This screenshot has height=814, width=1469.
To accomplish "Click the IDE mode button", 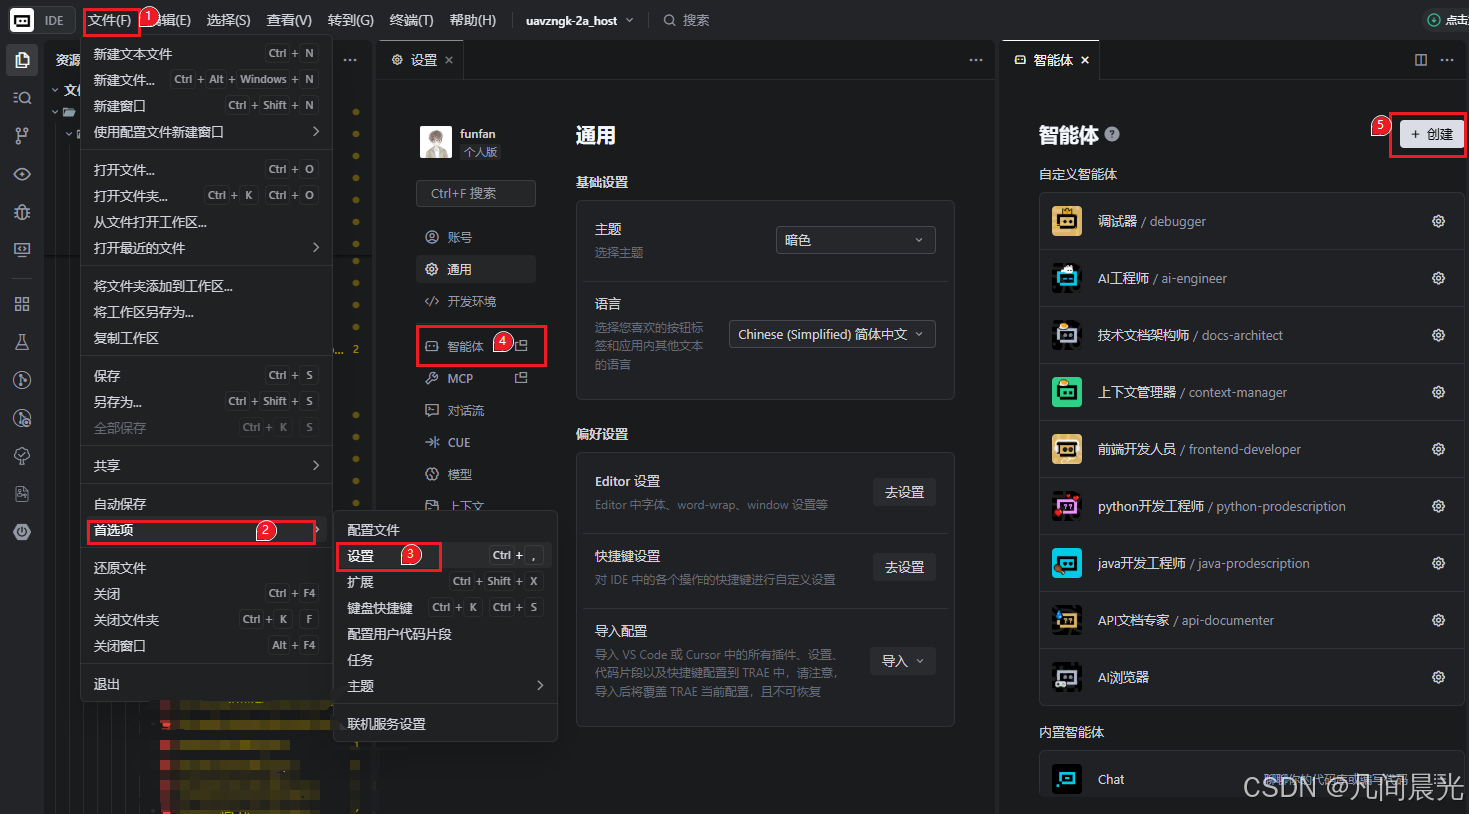I will point(54,20).
